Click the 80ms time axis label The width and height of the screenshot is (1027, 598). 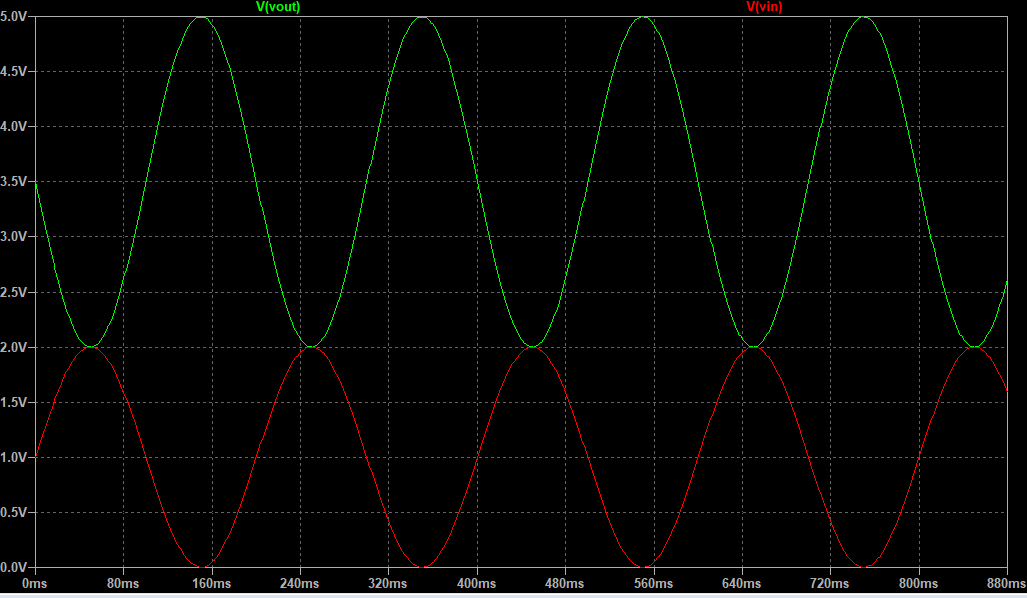(x=123, y=583)
